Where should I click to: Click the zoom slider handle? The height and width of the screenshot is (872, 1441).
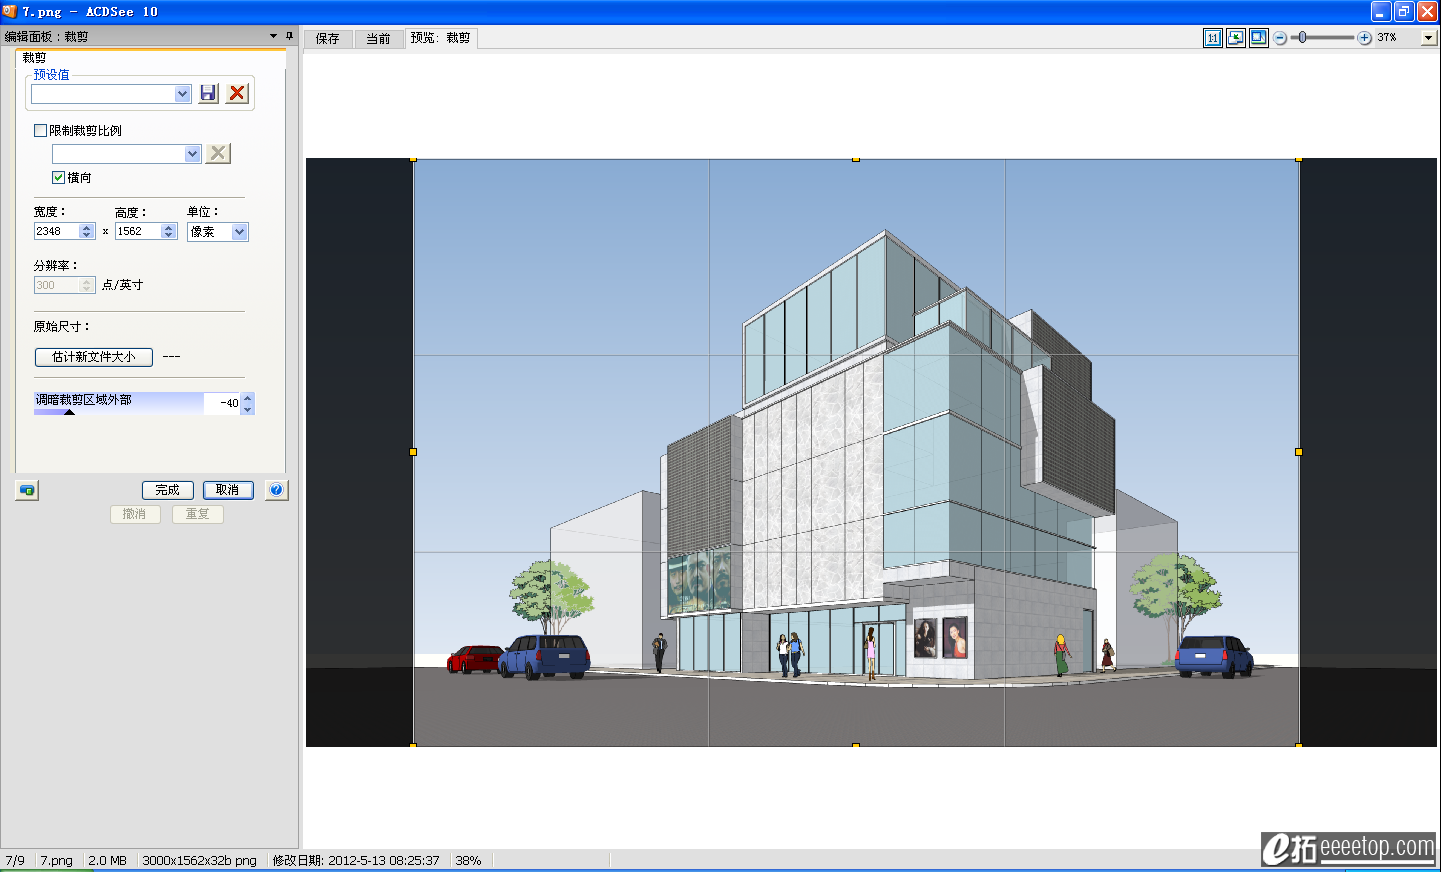pos(1302,38)
